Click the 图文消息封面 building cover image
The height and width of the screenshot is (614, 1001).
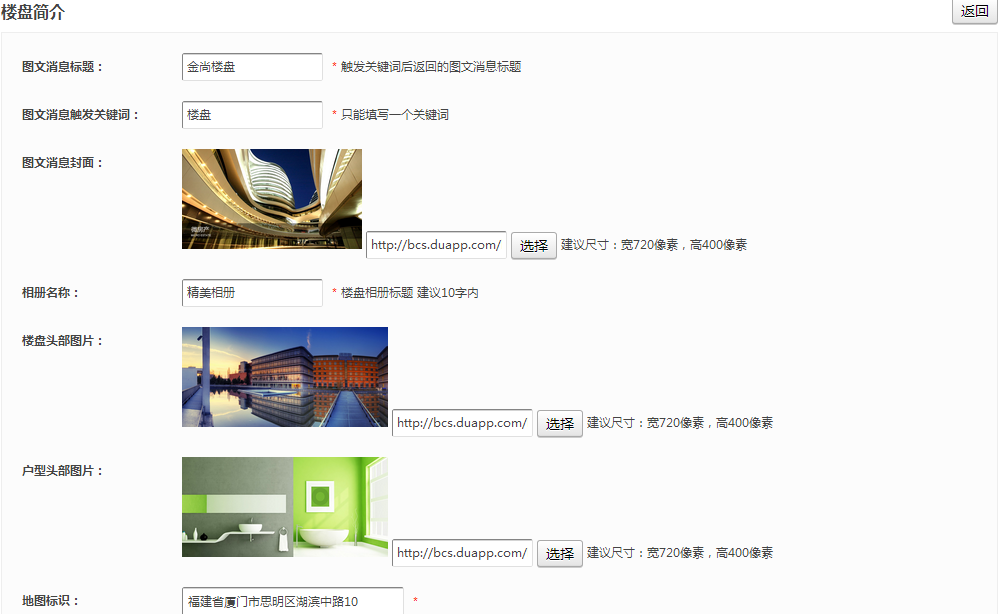tap(271, 199)
